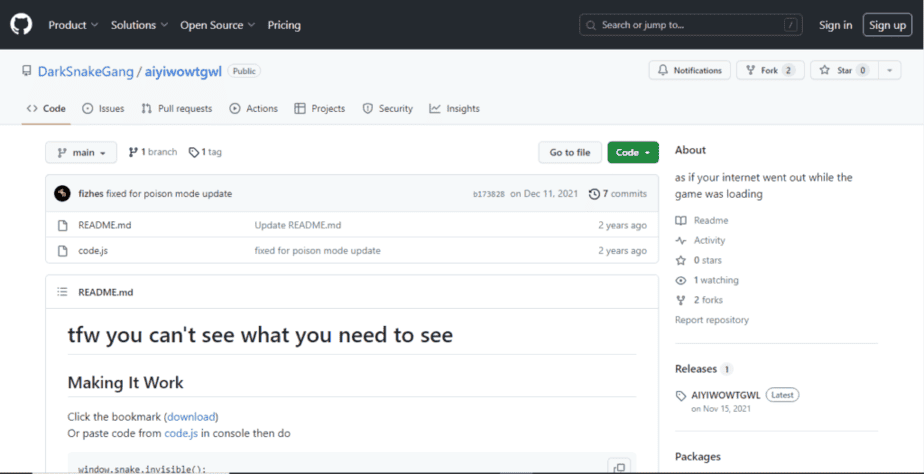Open the star lists dropdown arrow
924x474 pixels.
coord(890,70)
